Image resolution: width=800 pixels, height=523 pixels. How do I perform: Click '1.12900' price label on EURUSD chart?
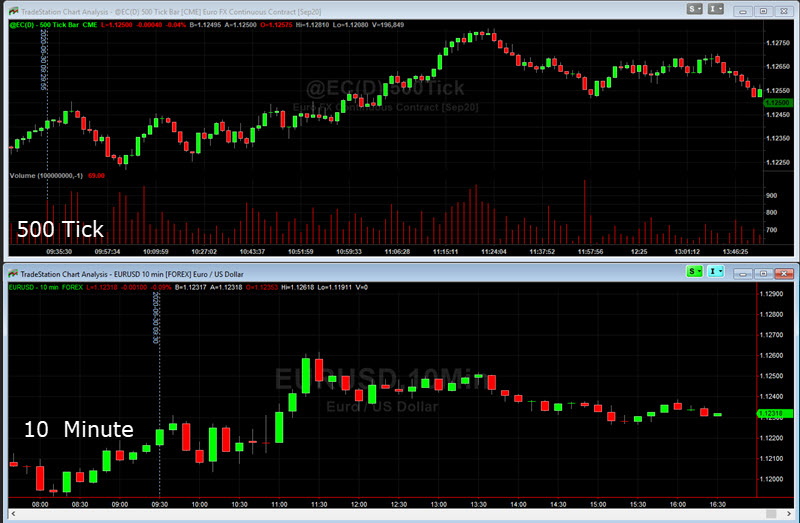point(771,294)
